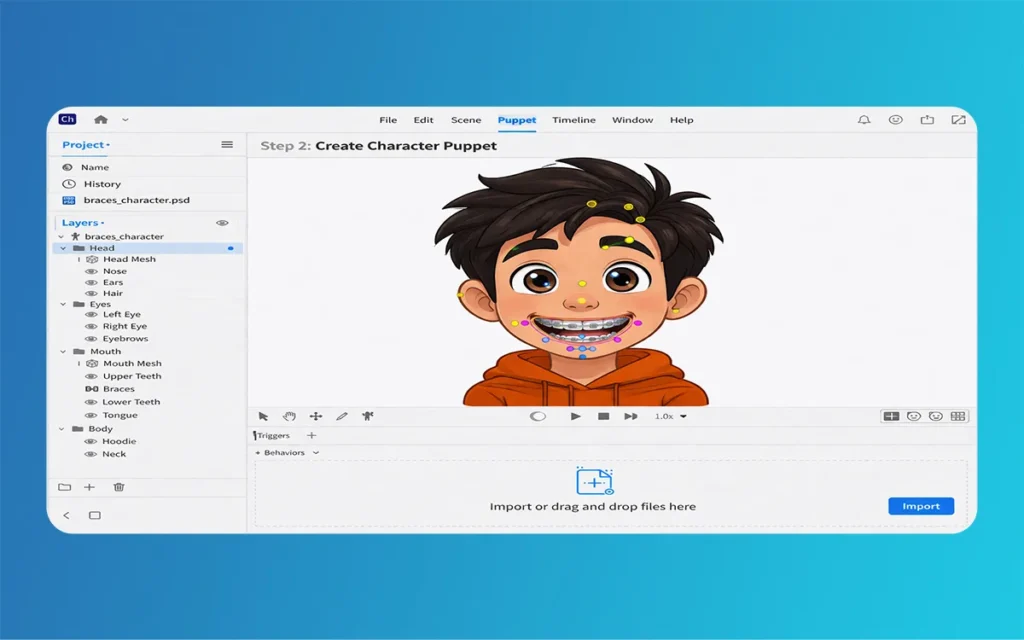
Task: Click the share export icon
Action: [x=927, y=120]
